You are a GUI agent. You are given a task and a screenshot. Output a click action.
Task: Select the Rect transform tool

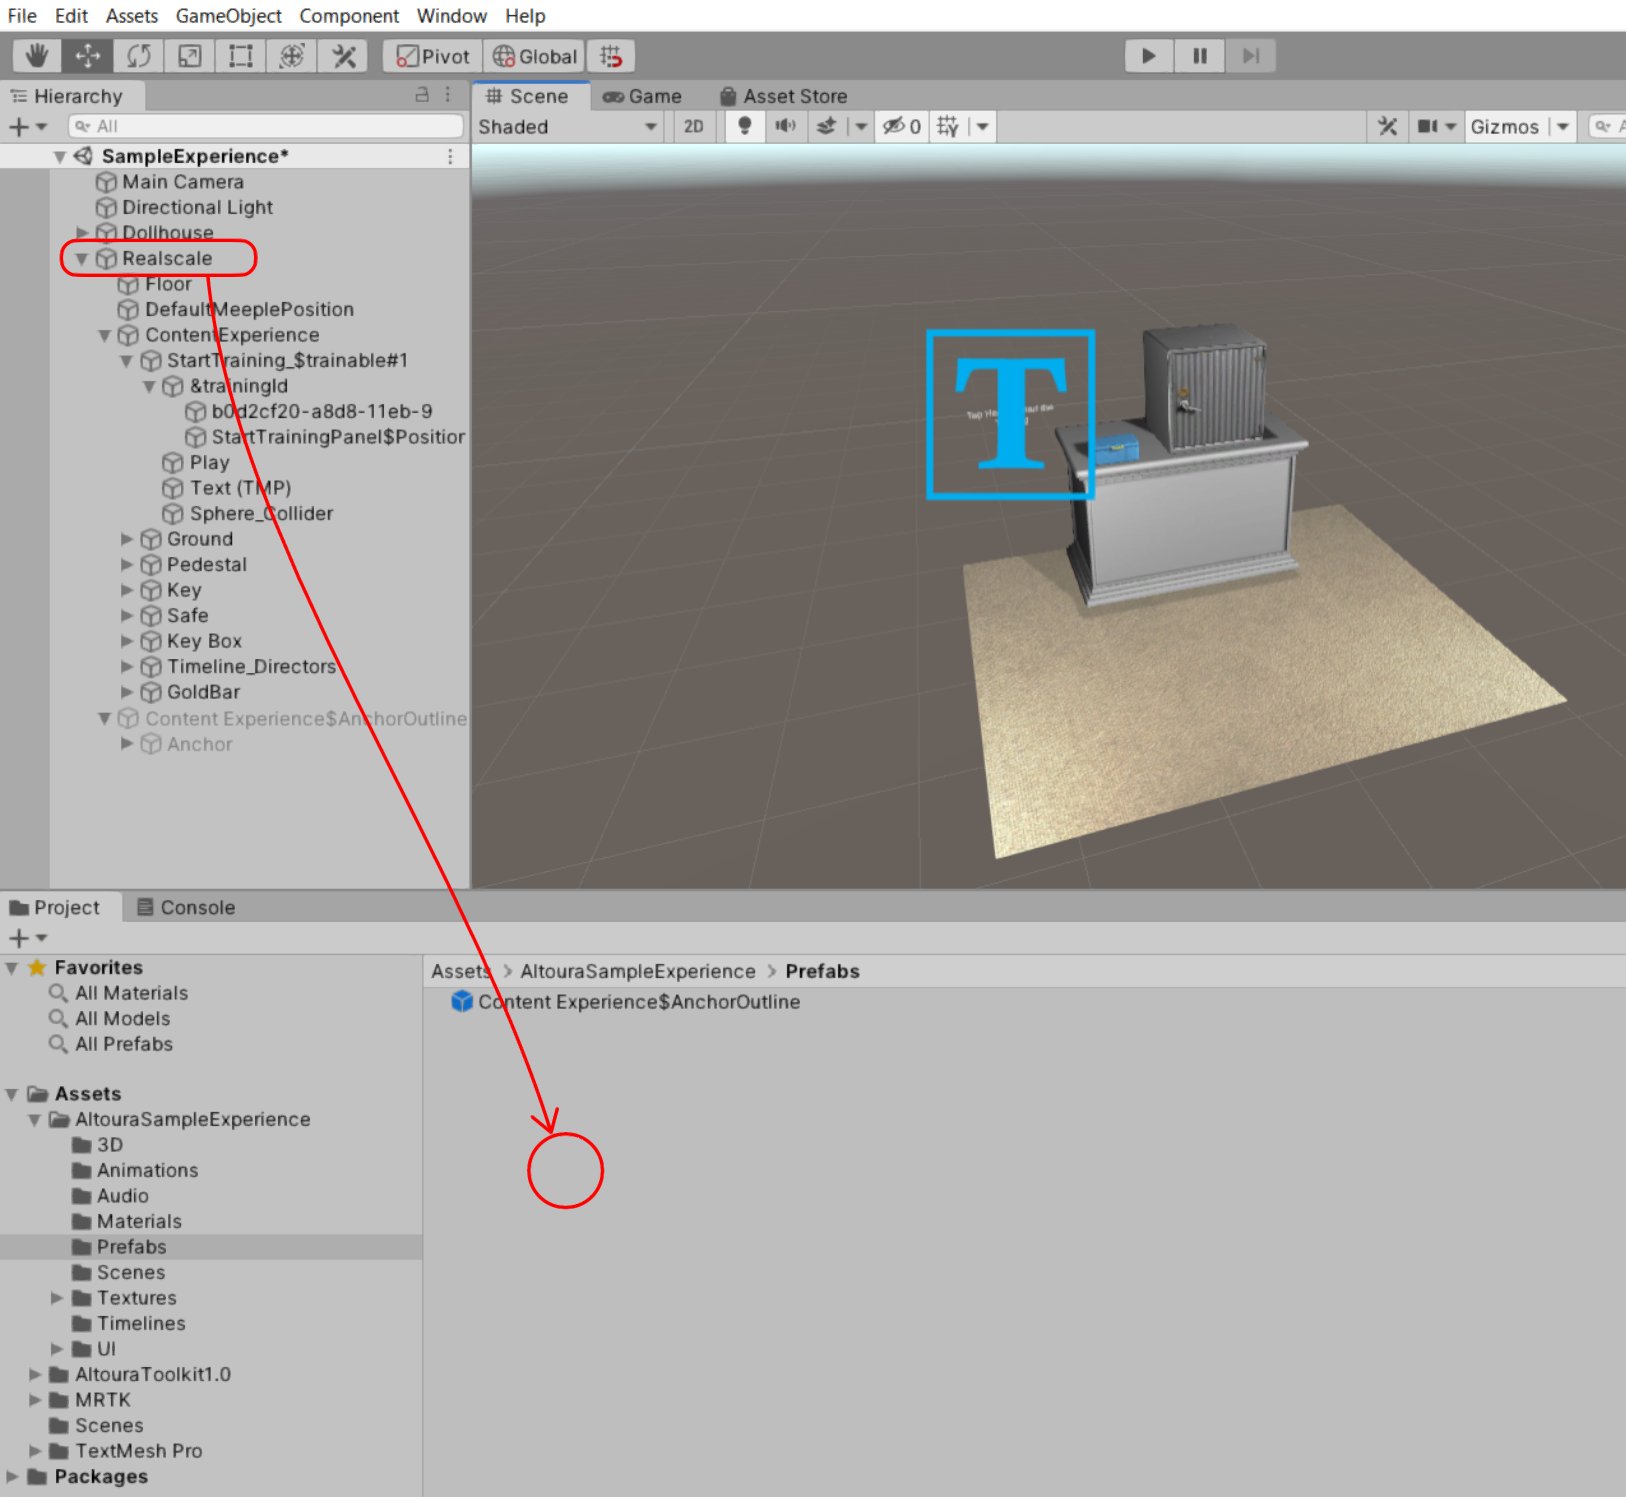pyautogui.click(x=241, y=56)
